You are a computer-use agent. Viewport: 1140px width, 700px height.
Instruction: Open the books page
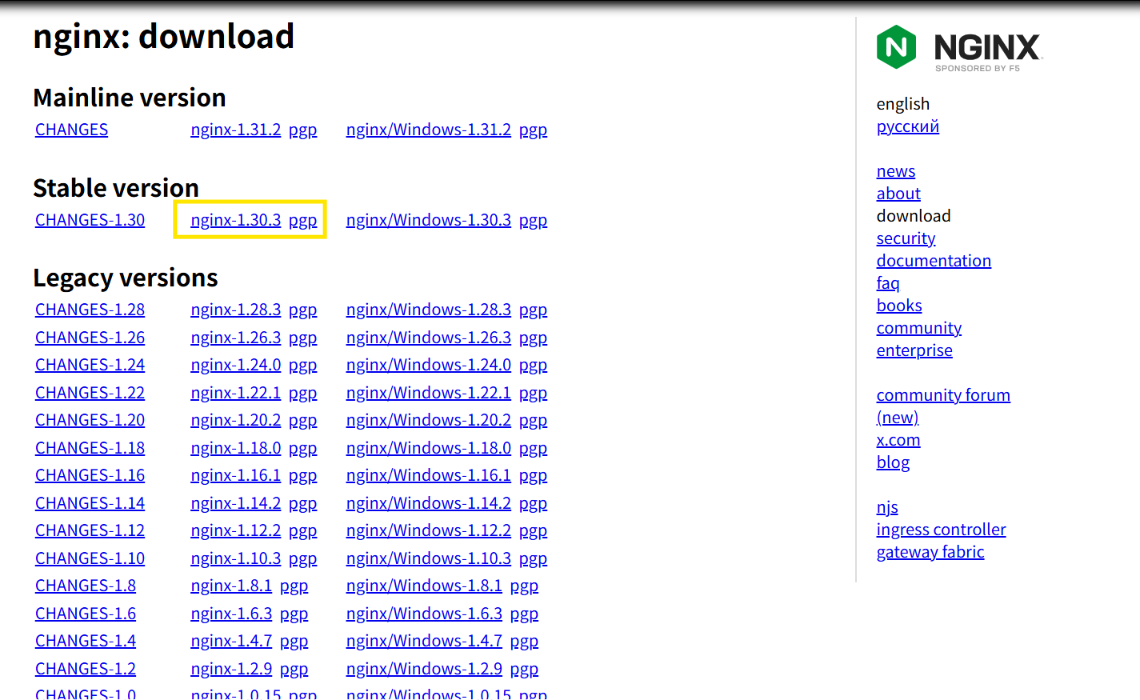point(899,305)
